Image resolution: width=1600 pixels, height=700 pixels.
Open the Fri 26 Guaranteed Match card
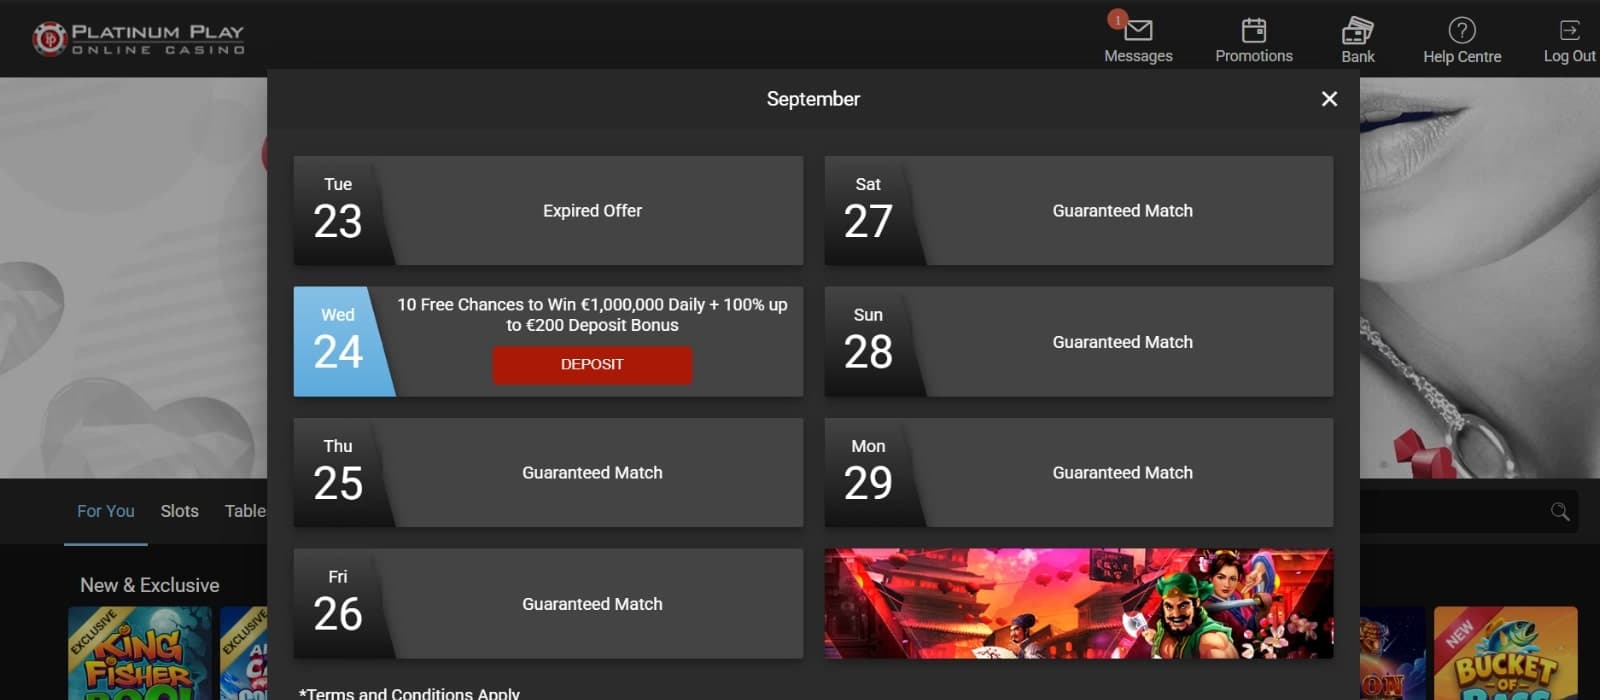tap(548, 604)
